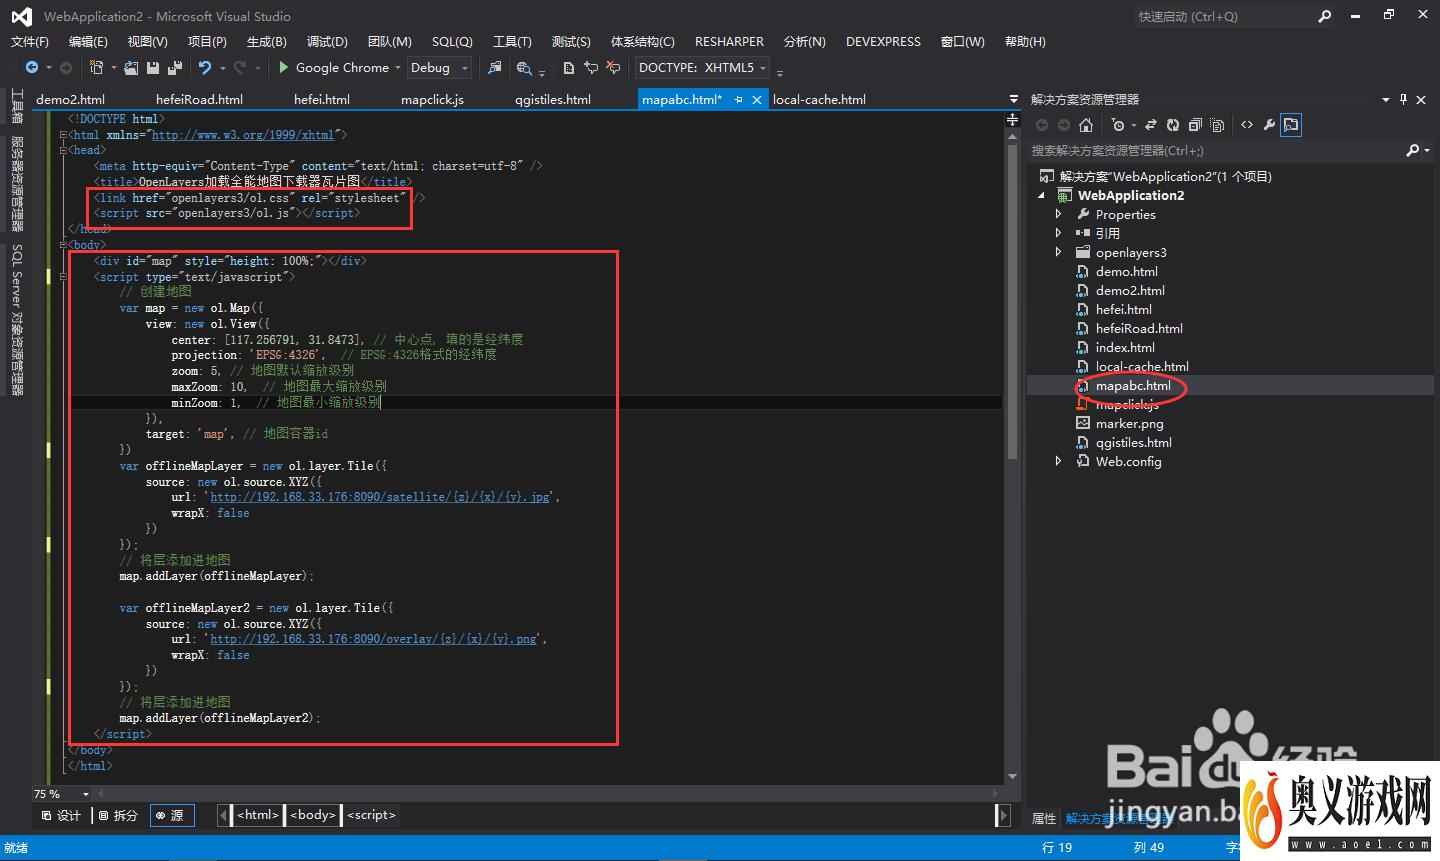This screenshot has height=861, width=1440.
Task: Toggle pin on mapabc.html tab
Action: tap(738, 99)
